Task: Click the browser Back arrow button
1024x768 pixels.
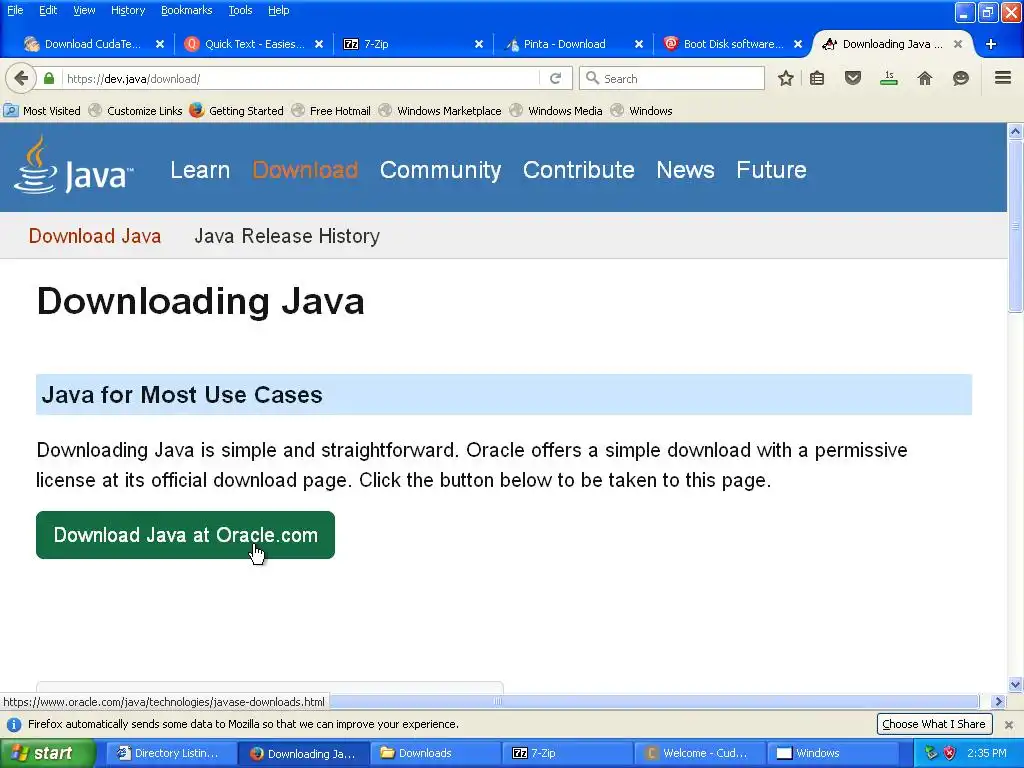Action: click(21, 78)
